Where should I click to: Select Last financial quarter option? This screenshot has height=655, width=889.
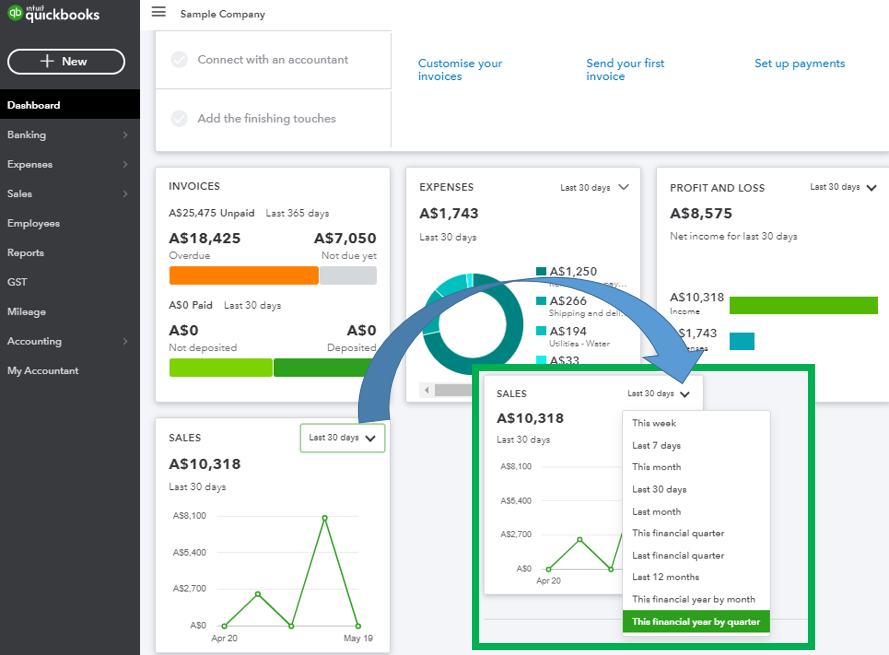(696, 556)
